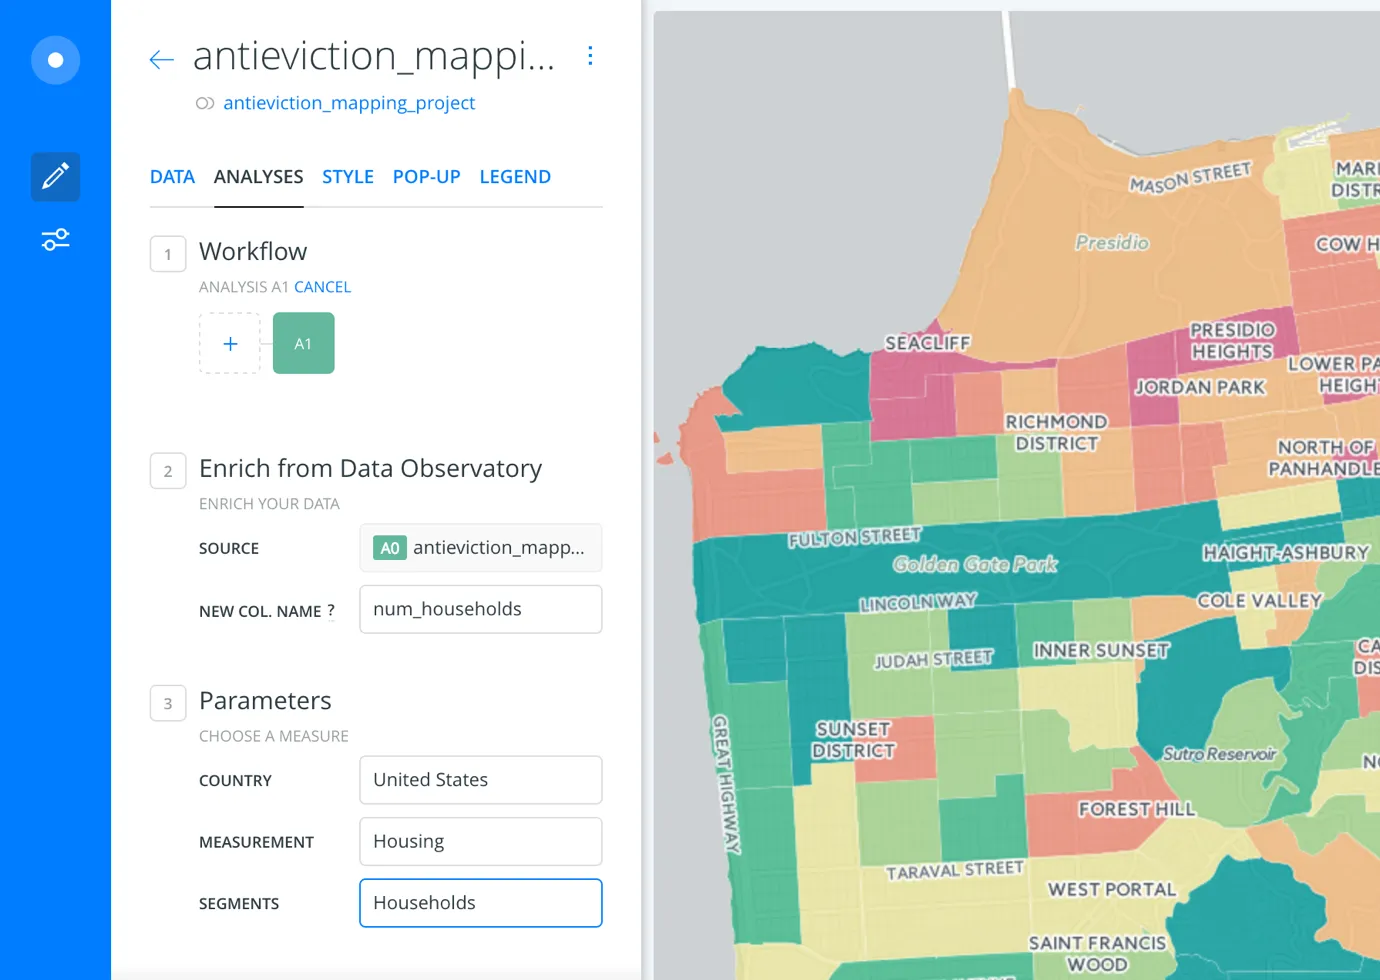
Task: Open the Segments dropdown showing Households
Action: click(x=480, y=902)
